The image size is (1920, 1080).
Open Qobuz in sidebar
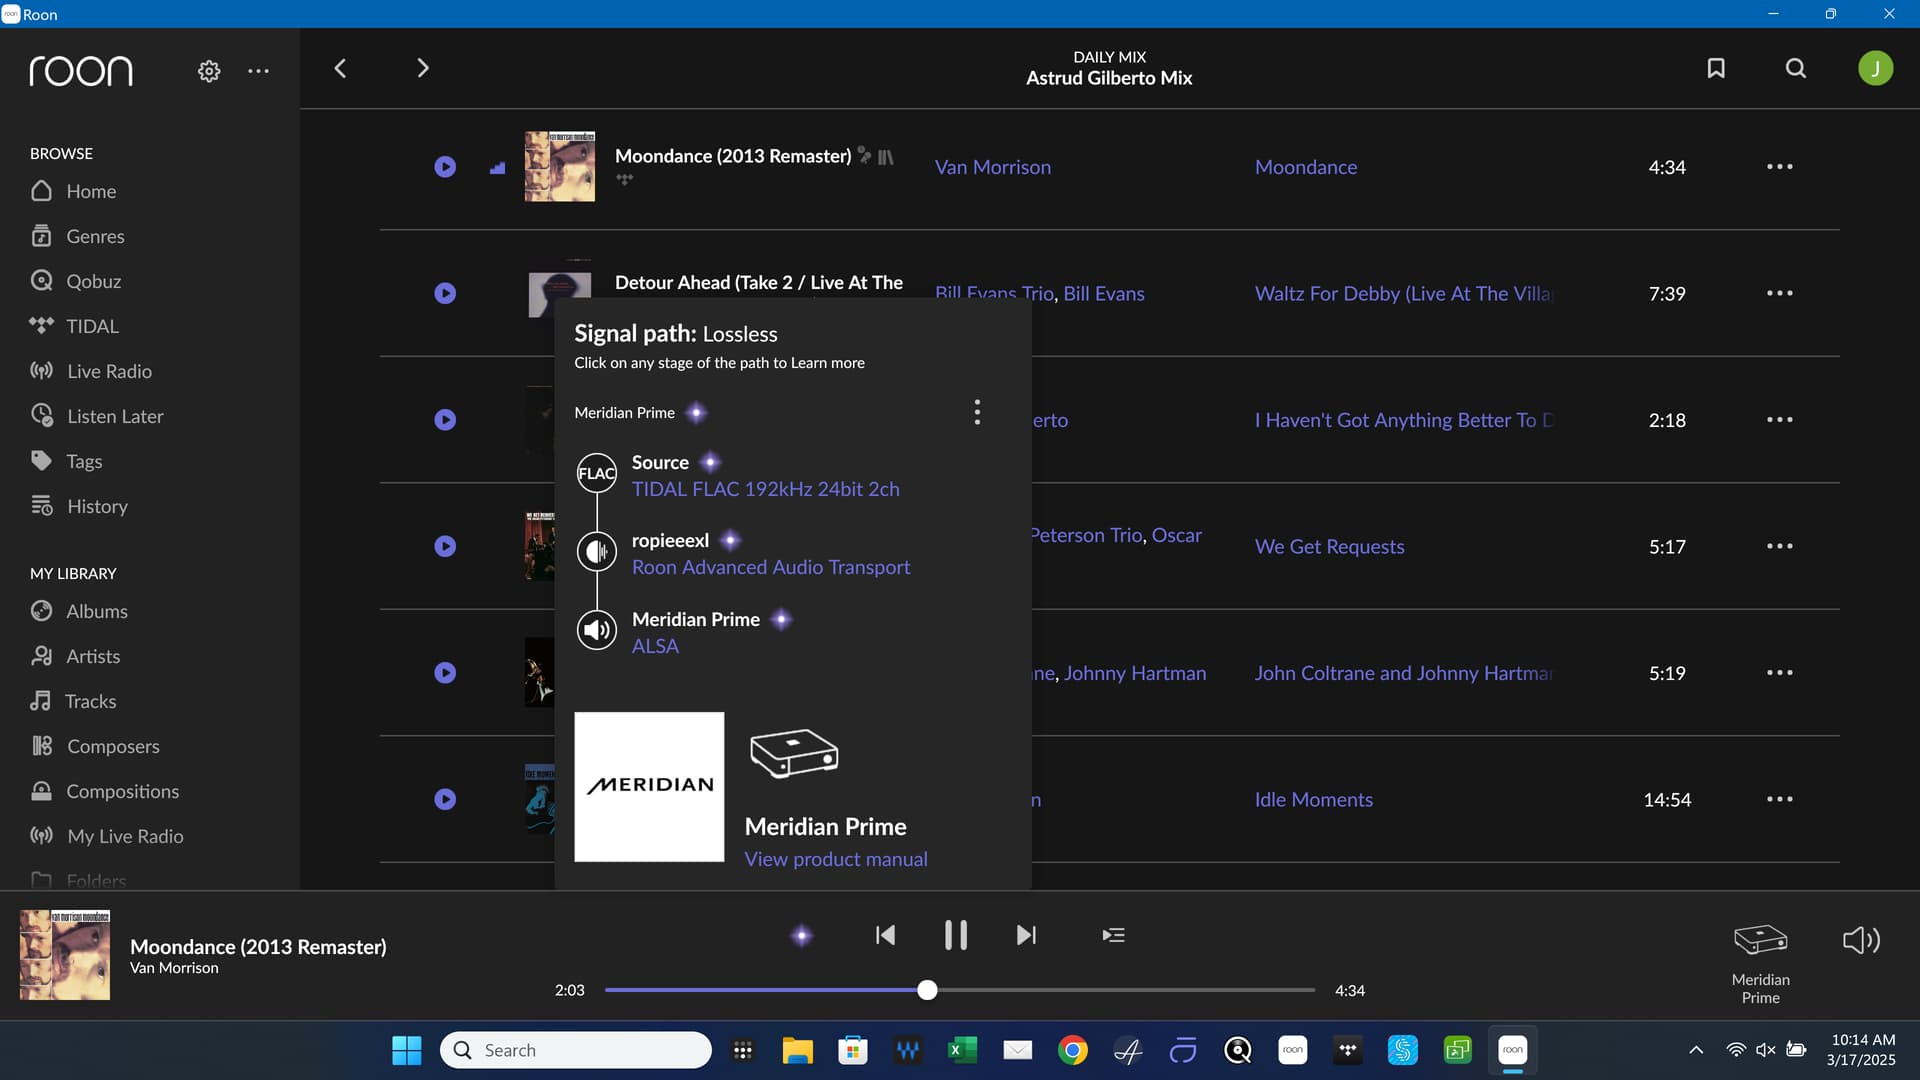(x=76, y=281)
